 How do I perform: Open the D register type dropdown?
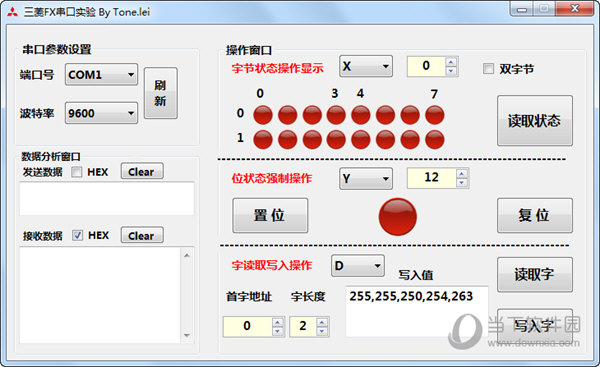[x=358, y=266]
